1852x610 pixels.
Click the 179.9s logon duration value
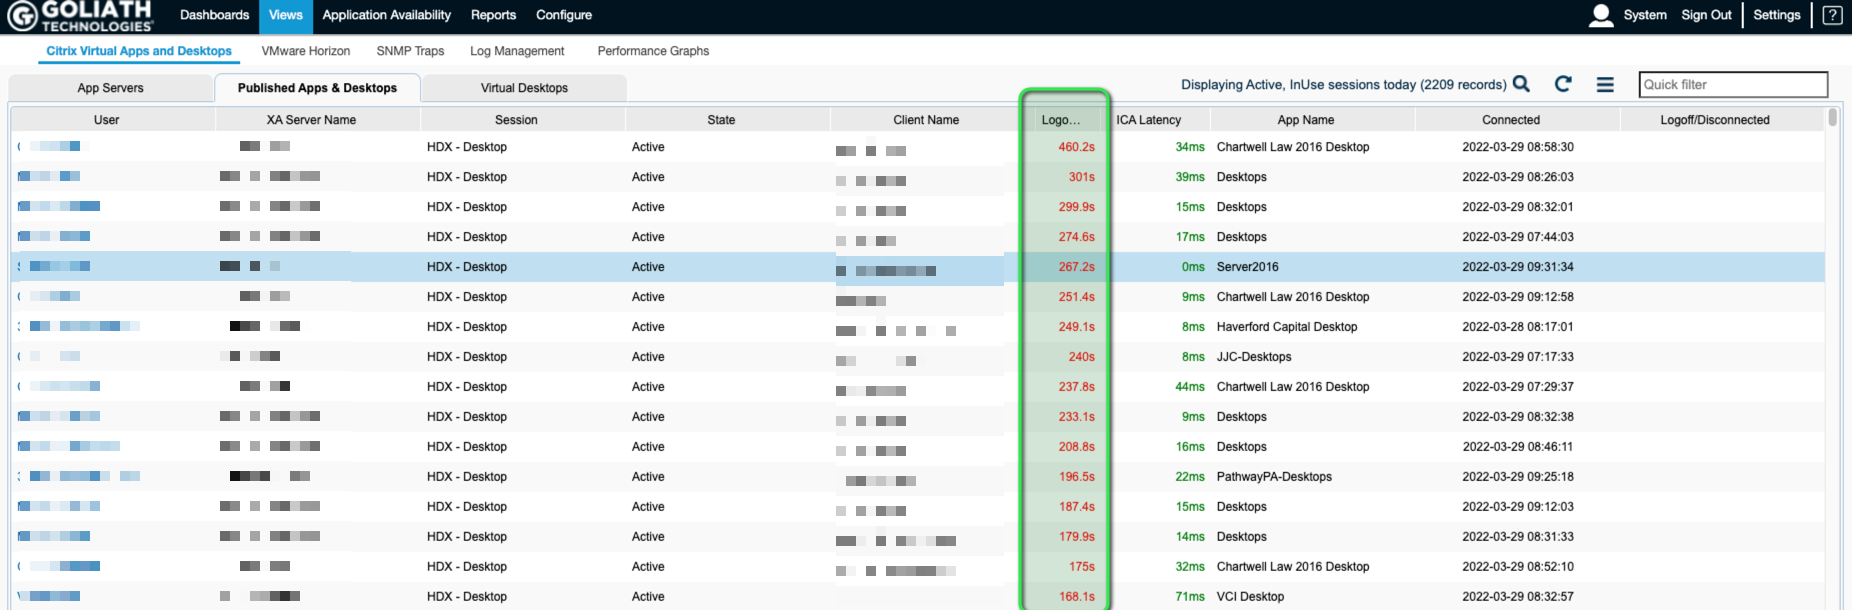(x=1076, y=537)
